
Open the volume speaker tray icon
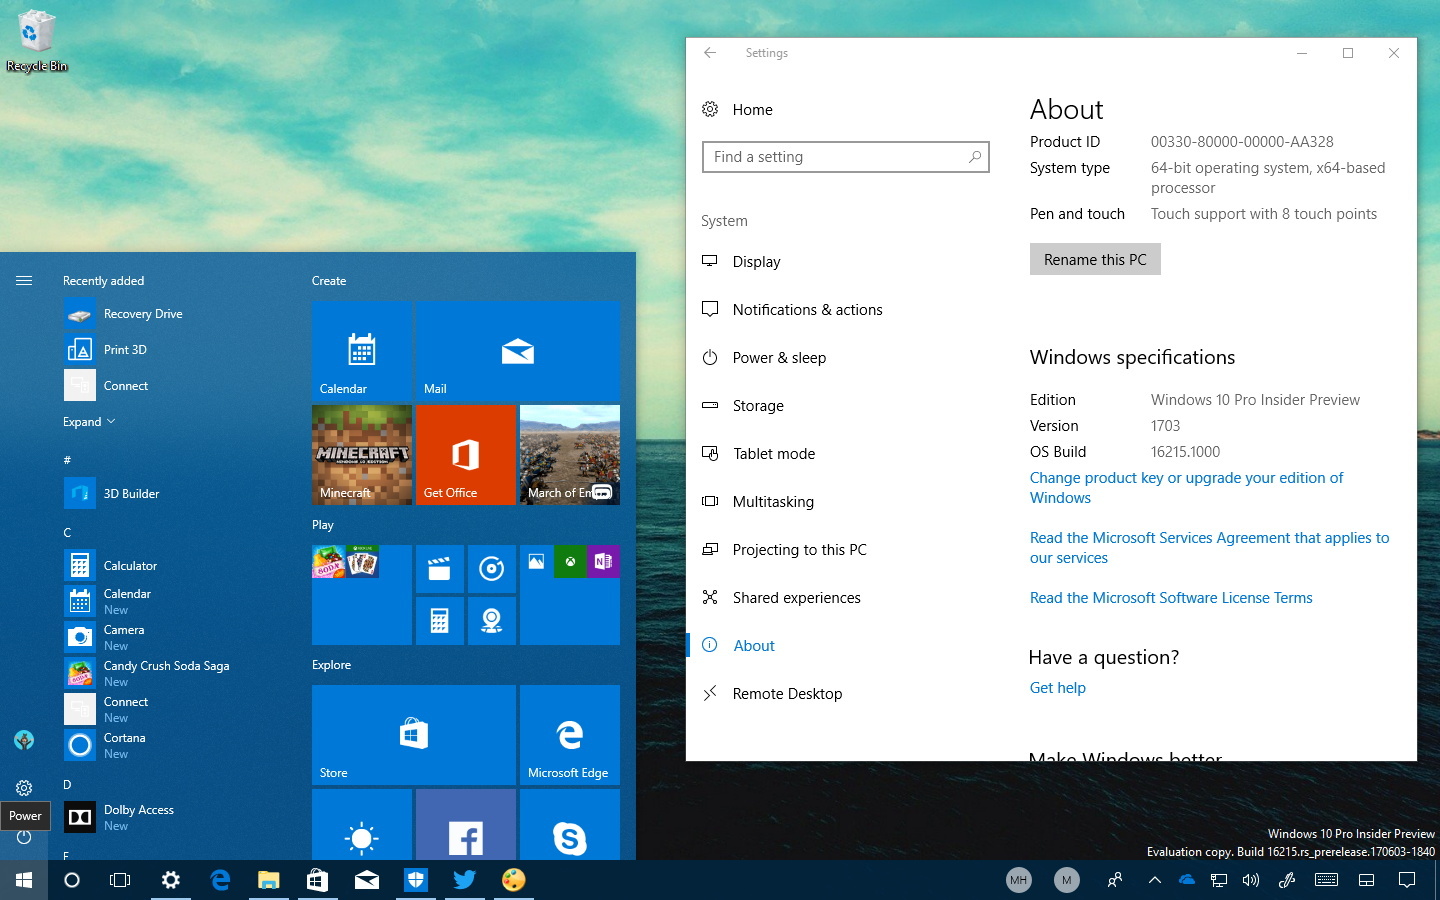(x=1251, y=880)
